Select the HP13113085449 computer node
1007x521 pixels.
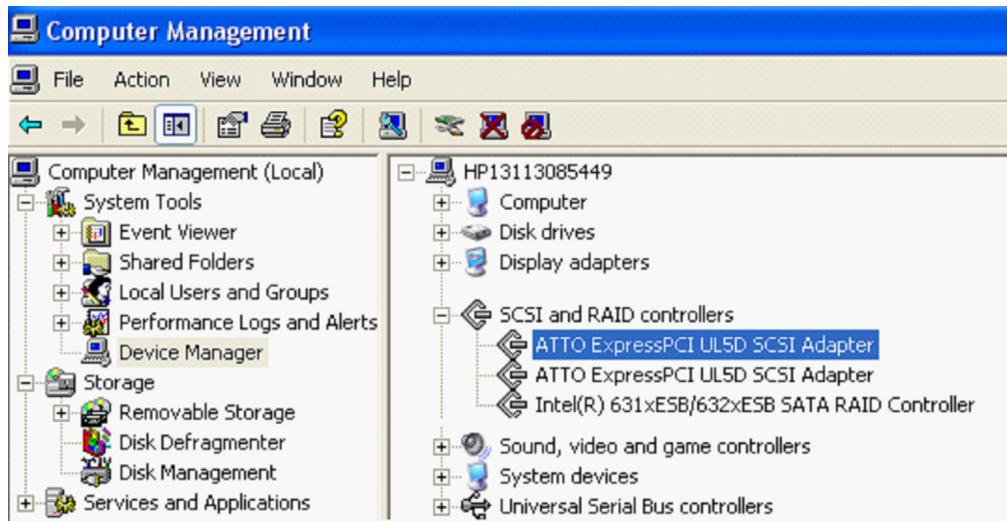click(538, 172)
